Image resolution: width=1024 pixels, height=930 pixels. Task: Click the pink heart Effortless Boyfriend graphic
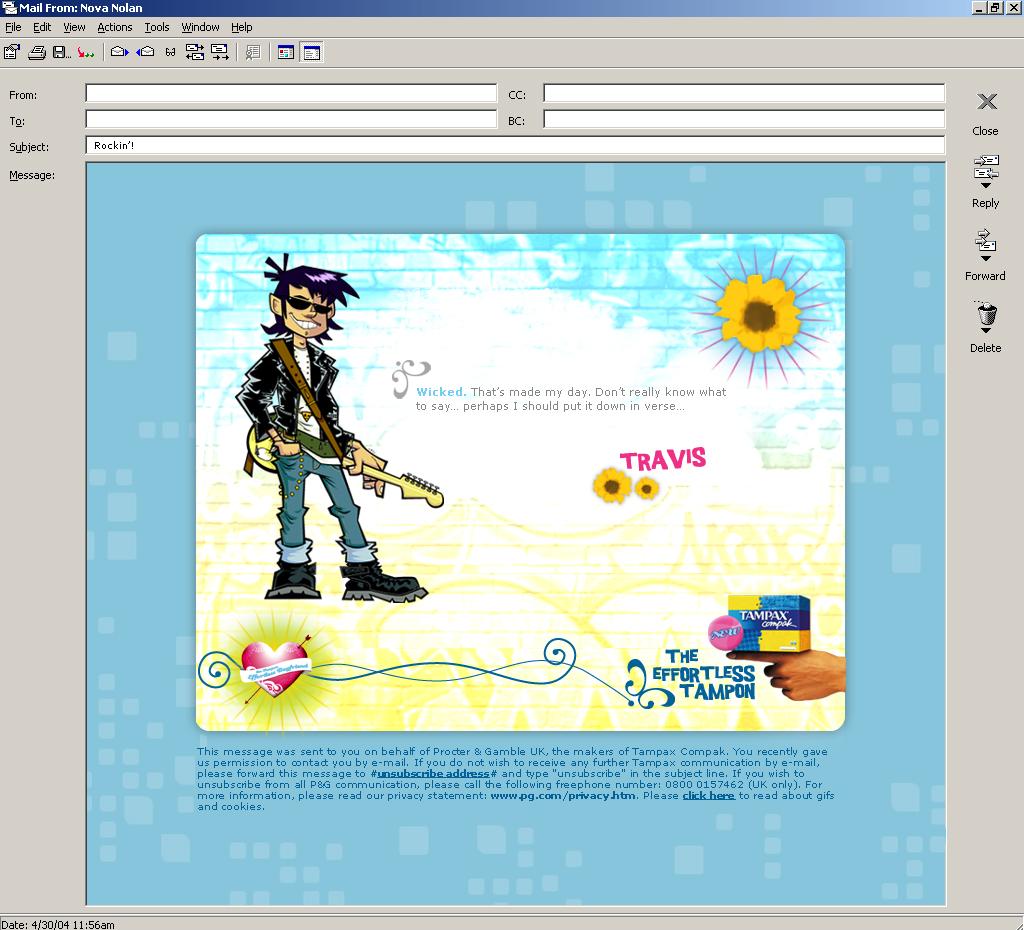click(x=274, y=668)
